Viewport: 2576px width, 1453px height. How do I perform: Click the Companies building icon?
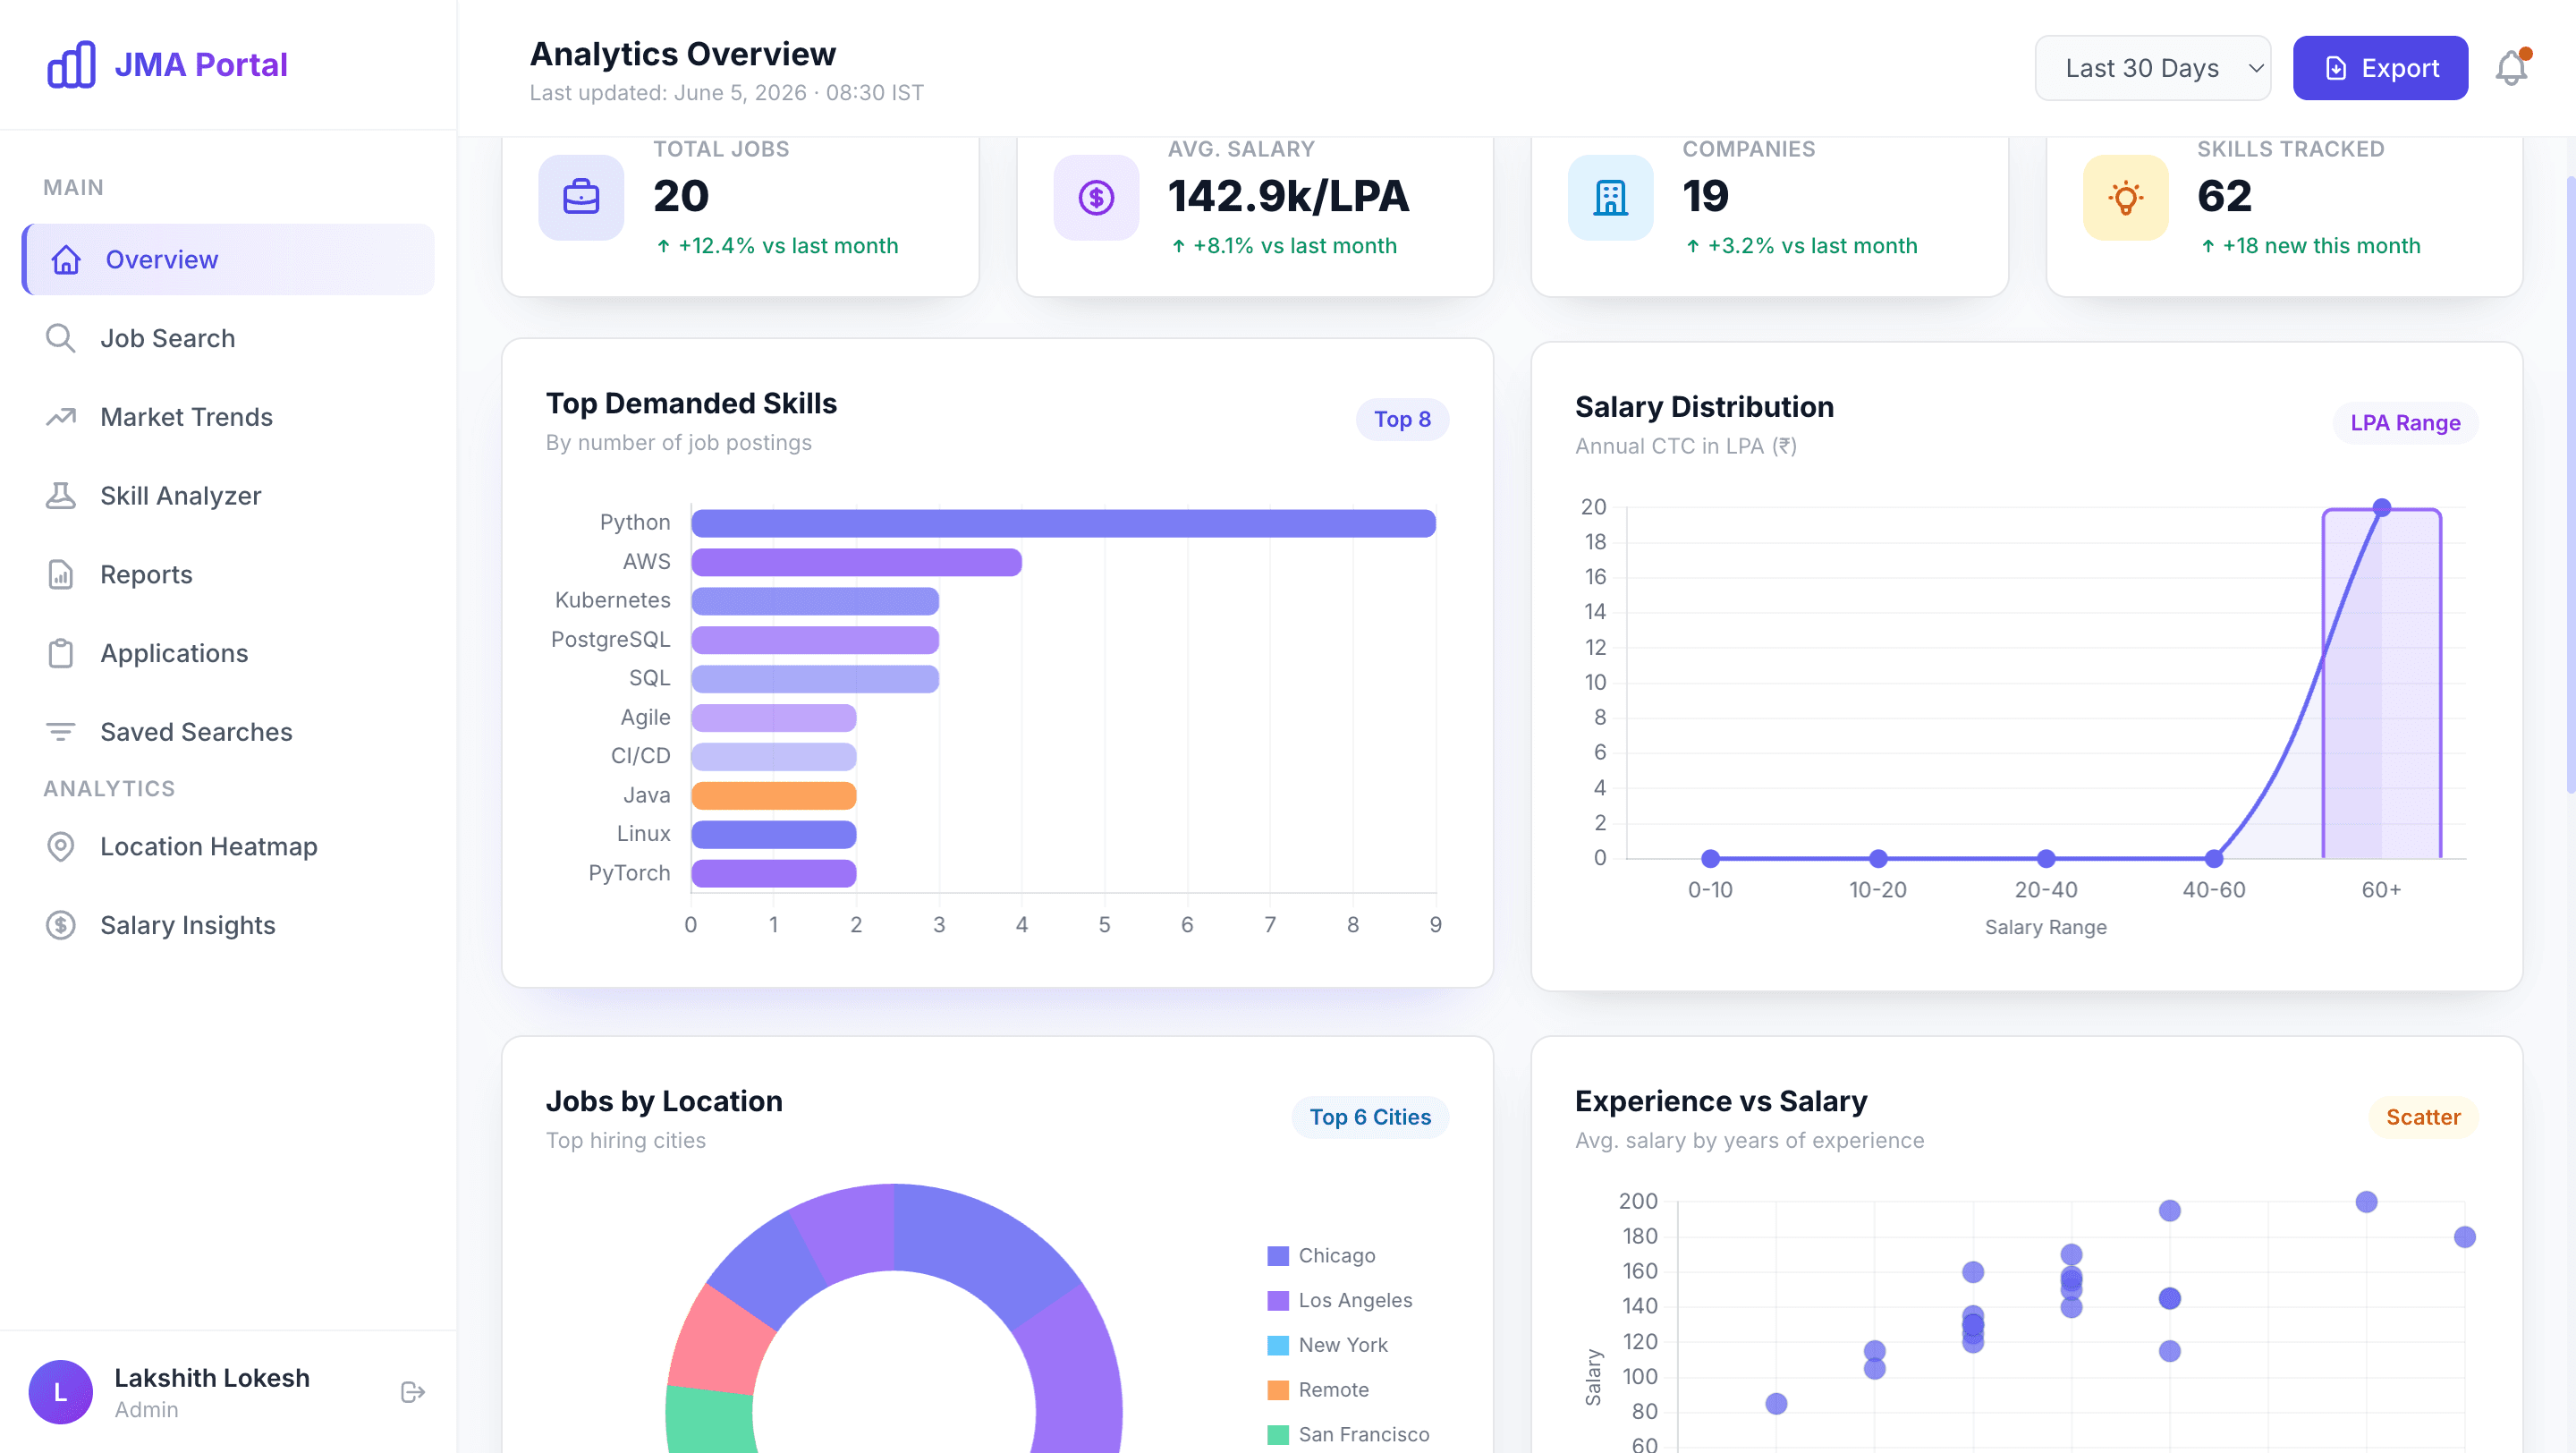(1610, 197)
